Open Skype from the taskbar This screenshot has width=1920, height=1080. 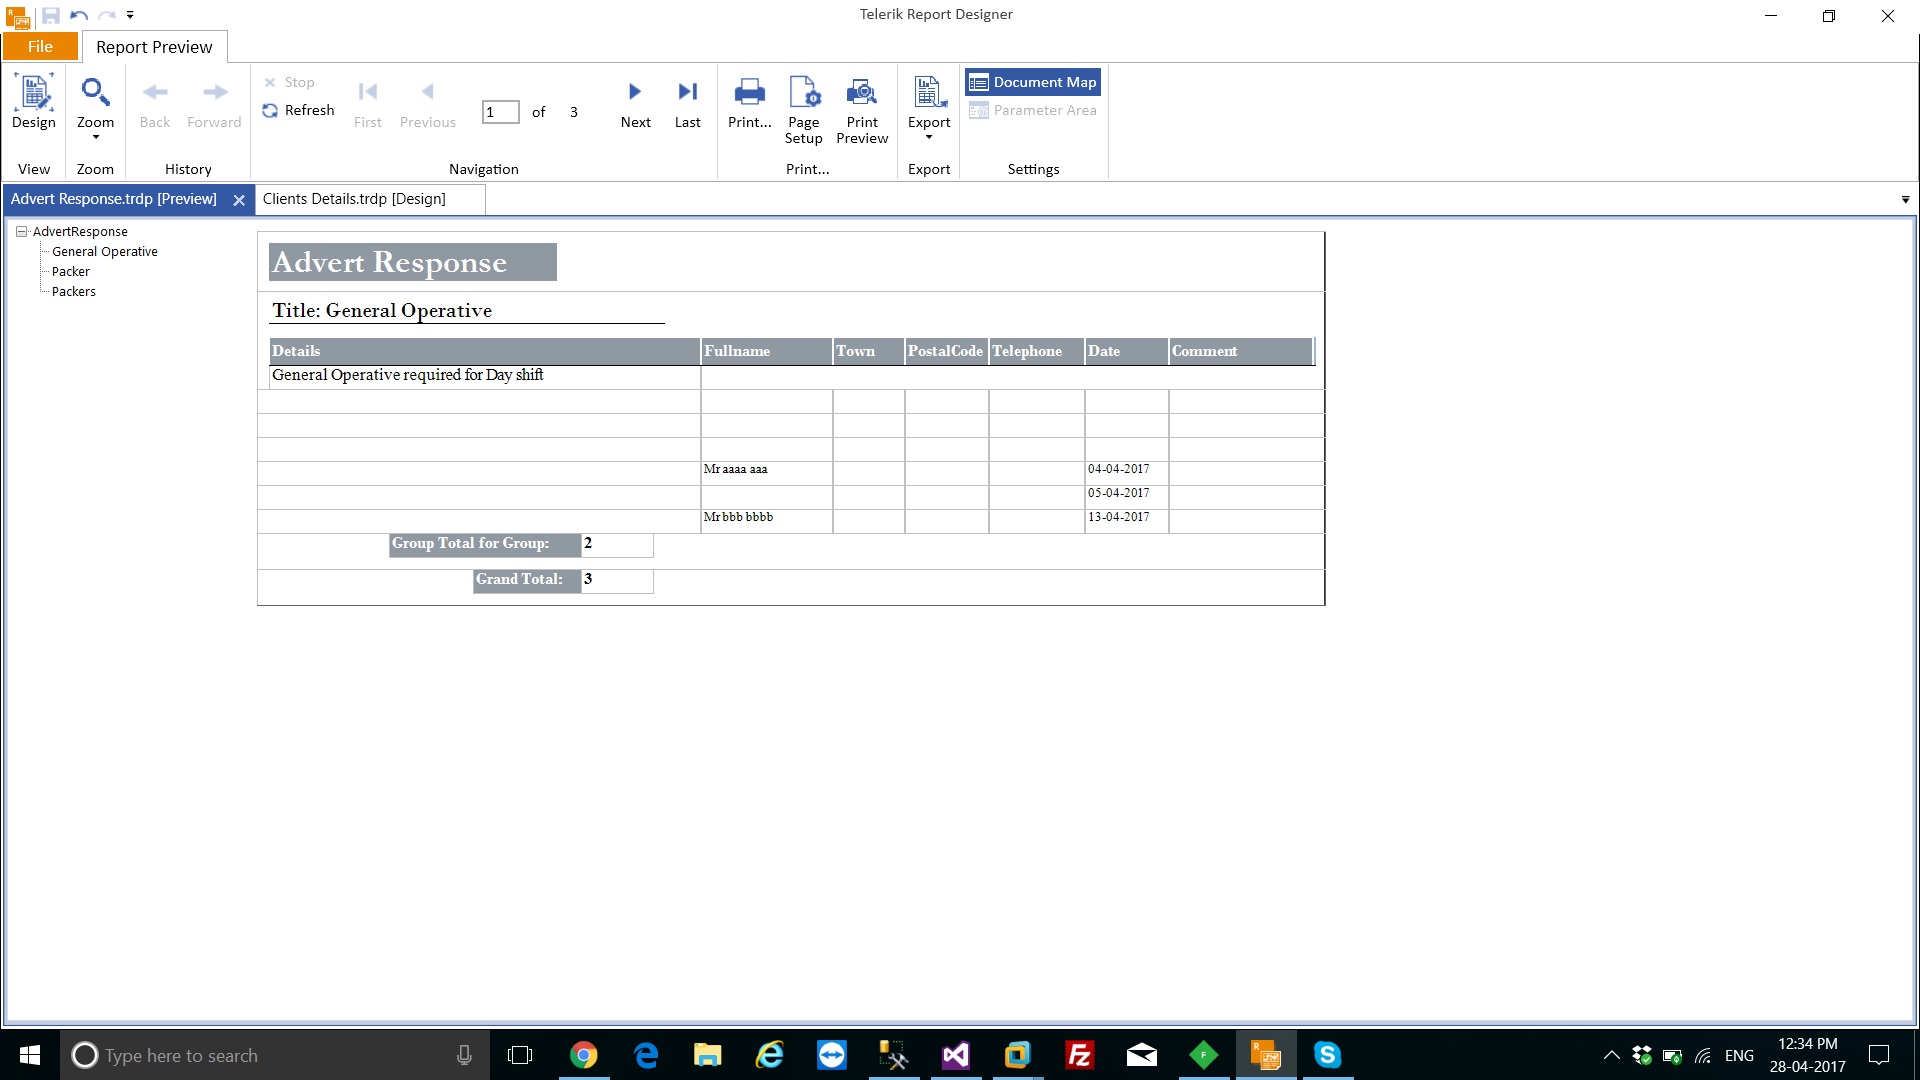click(x=1327, y=1055)
